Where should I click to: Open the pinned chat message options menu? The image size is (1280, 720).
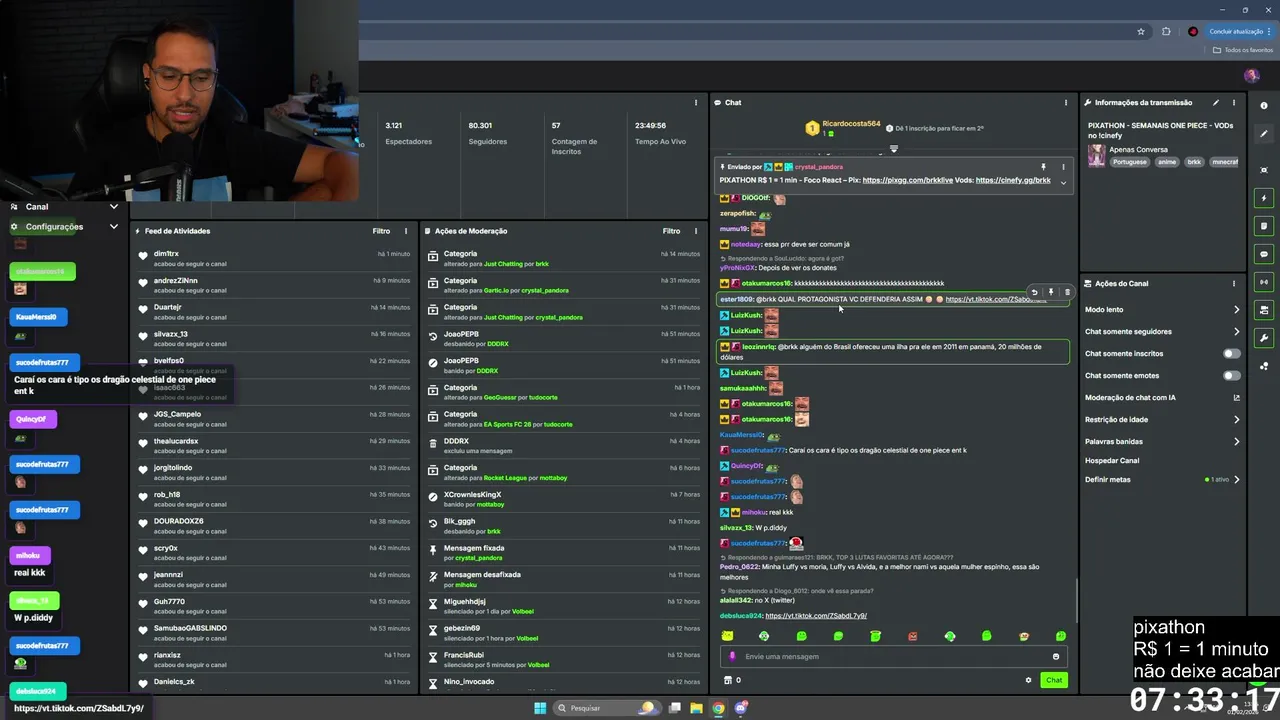(x=1063, y=167)
